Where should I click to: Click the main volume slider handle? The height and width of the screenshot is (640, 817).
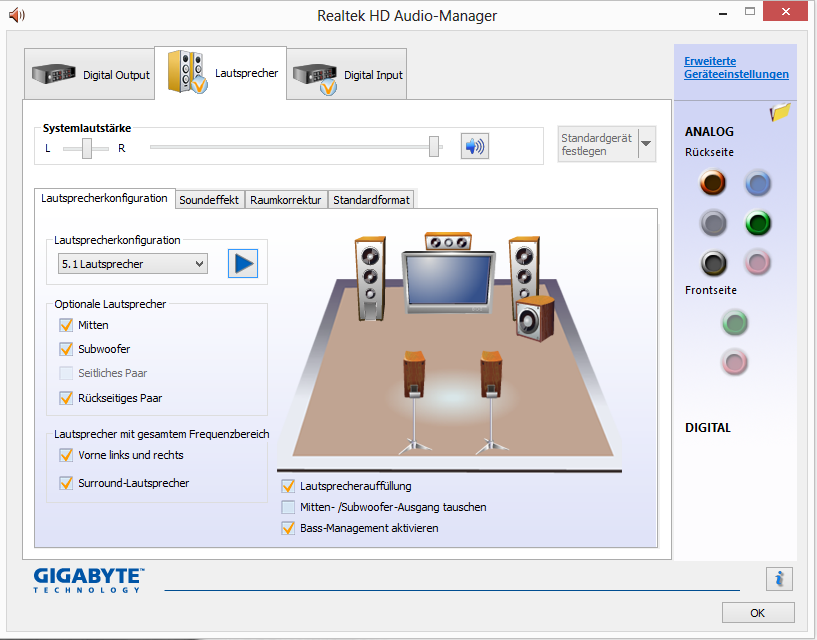tap(434, 146)
